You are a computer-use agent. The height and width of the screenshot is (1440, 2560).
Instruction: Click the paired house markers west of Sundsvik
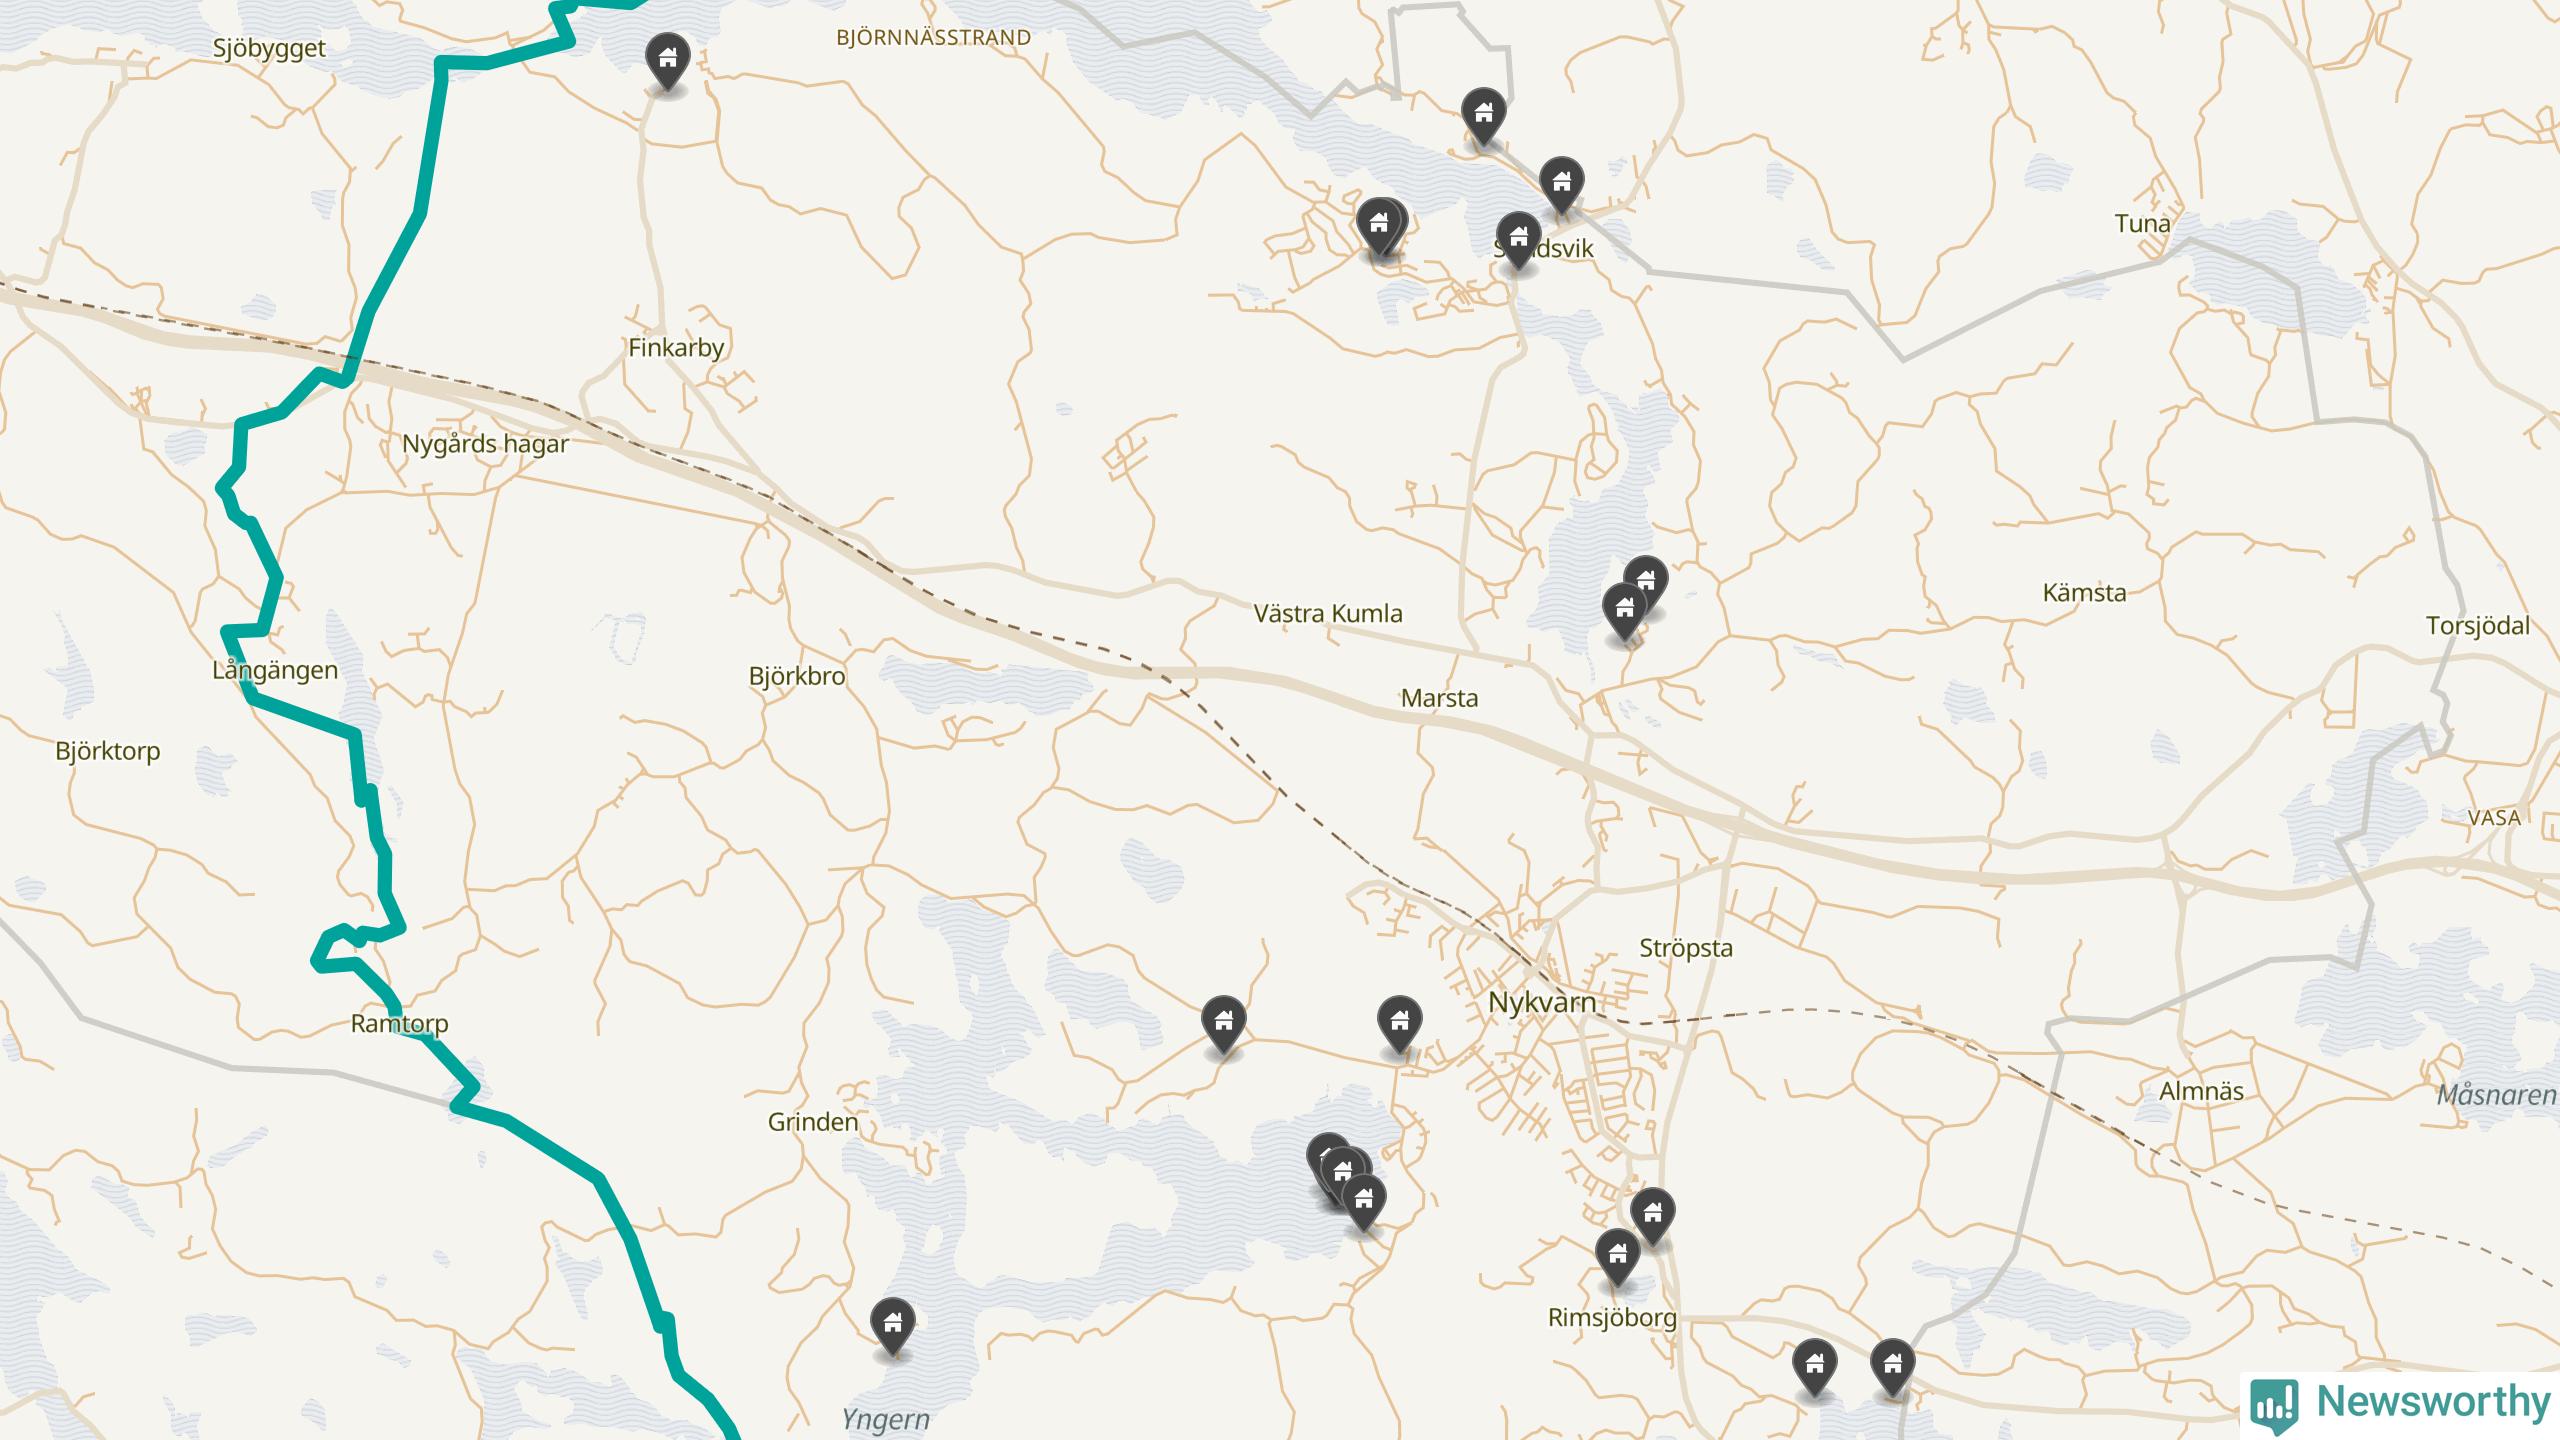pyautogui.click(x=1380, y=227)
